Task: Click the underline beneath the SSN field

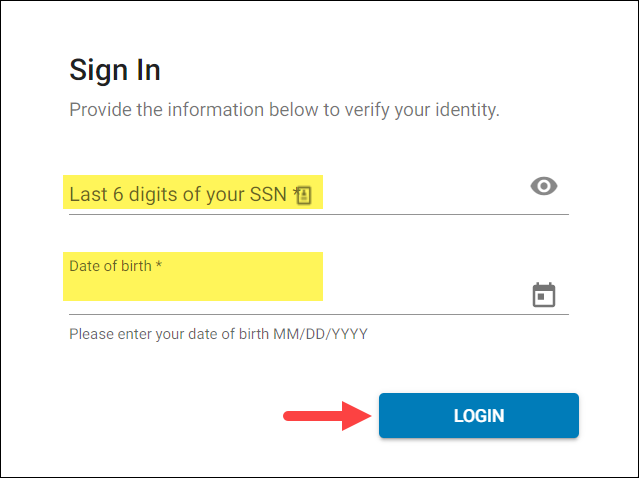Action: 319,214
